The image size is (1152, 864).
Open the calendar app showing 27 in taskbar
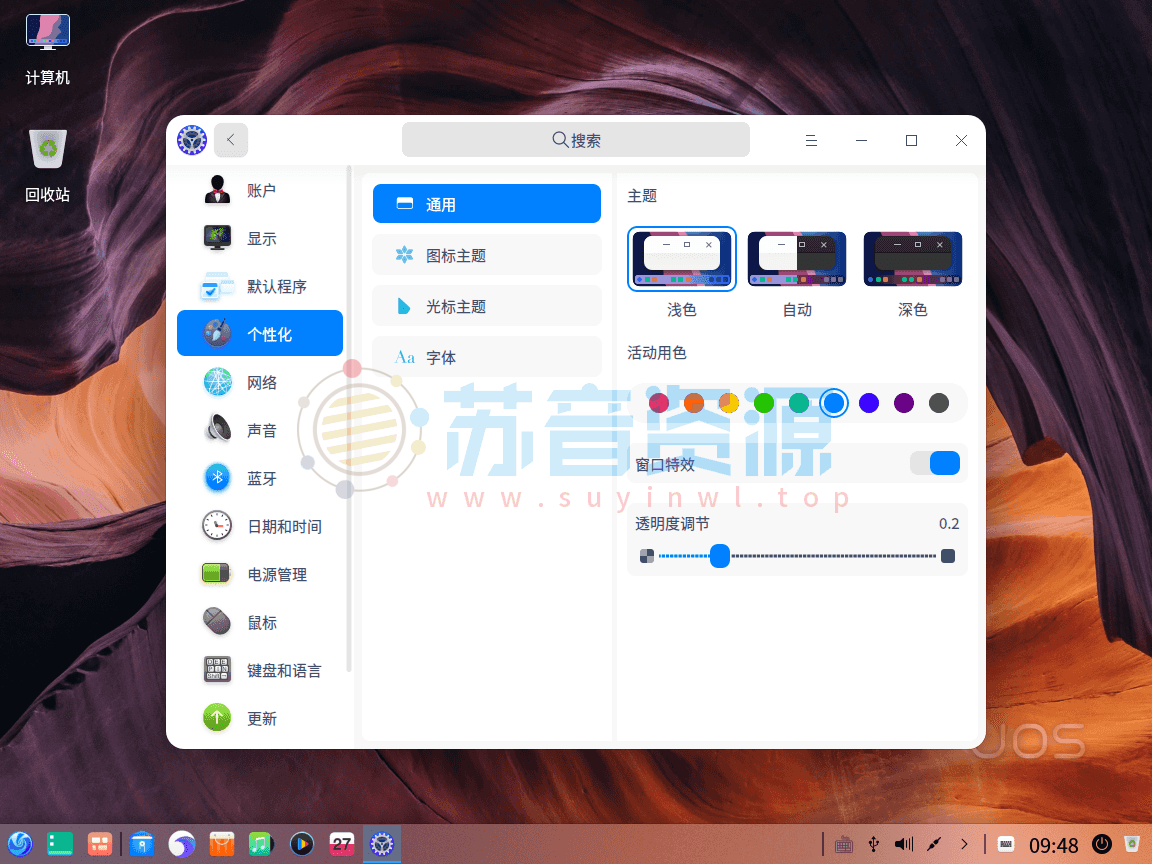(342, 844)
